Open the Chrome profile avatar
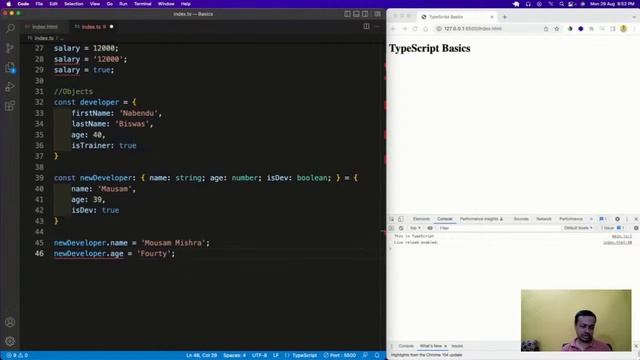This screenshot has height=360, width=640. [623, 29]
